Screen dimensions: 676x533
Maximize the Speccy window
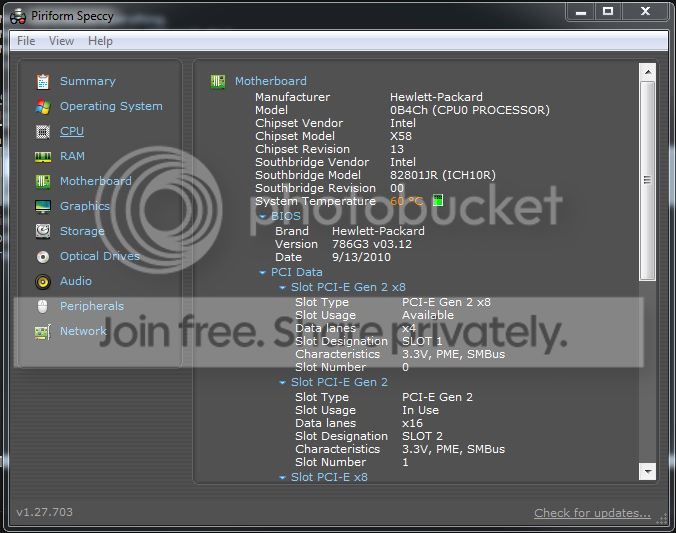608,12
